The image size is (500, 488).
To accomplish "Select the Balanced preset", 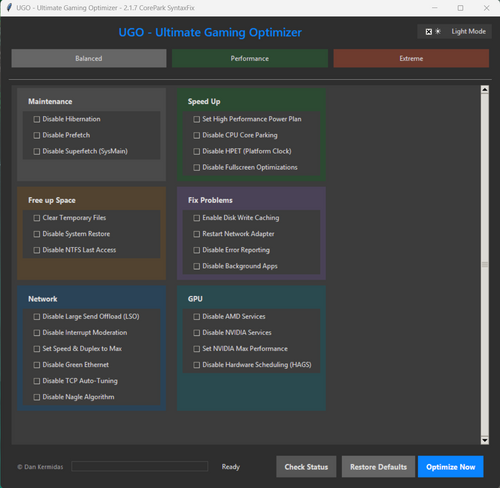I will (89, 58).
